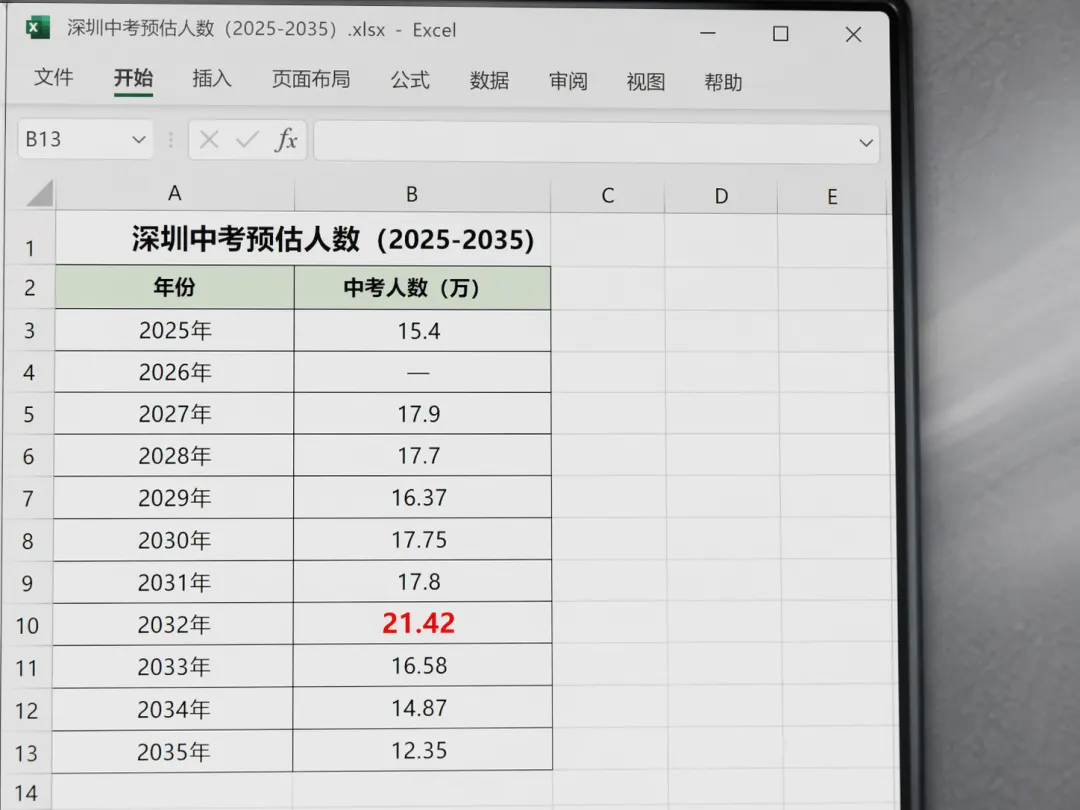Expand the formula bar chevron
Screen dimensions: 1080x810
[x=866, y=143]
